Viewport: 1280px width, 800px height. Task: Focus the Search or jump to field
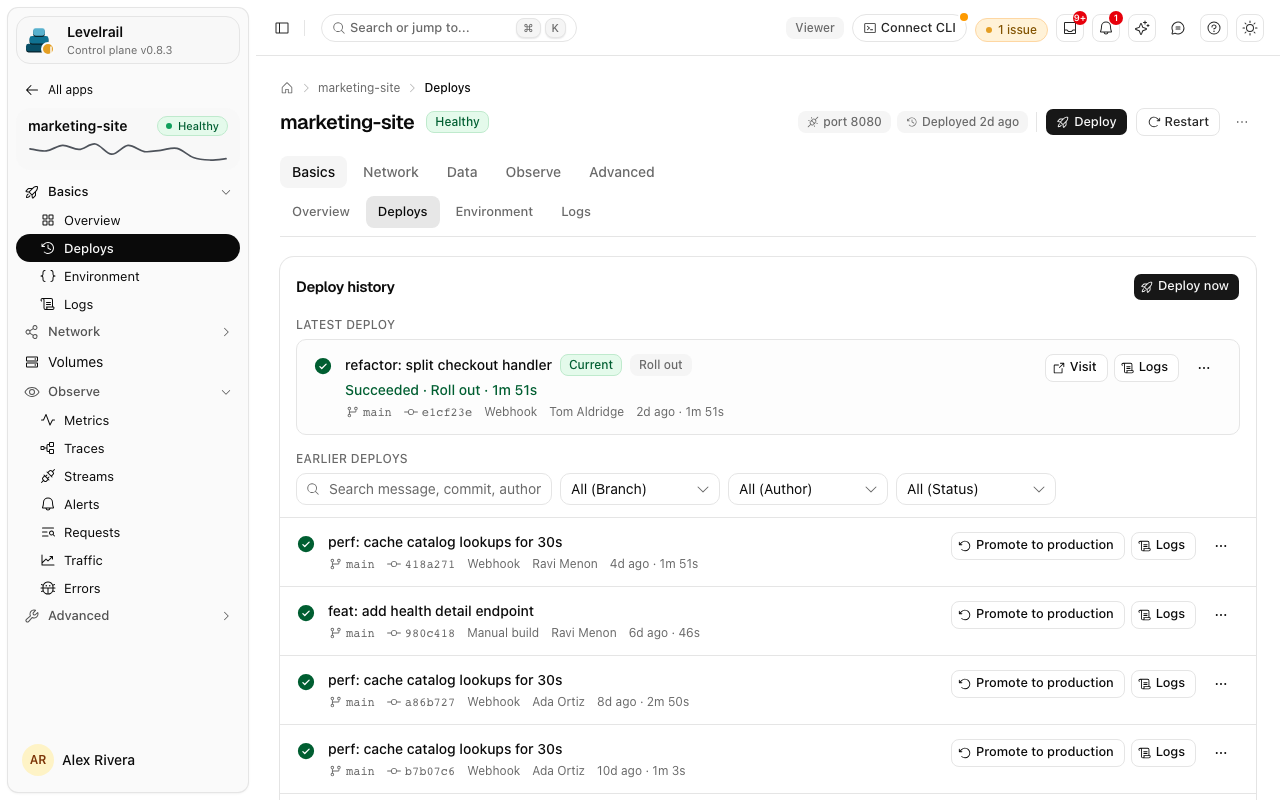point(449,28)
